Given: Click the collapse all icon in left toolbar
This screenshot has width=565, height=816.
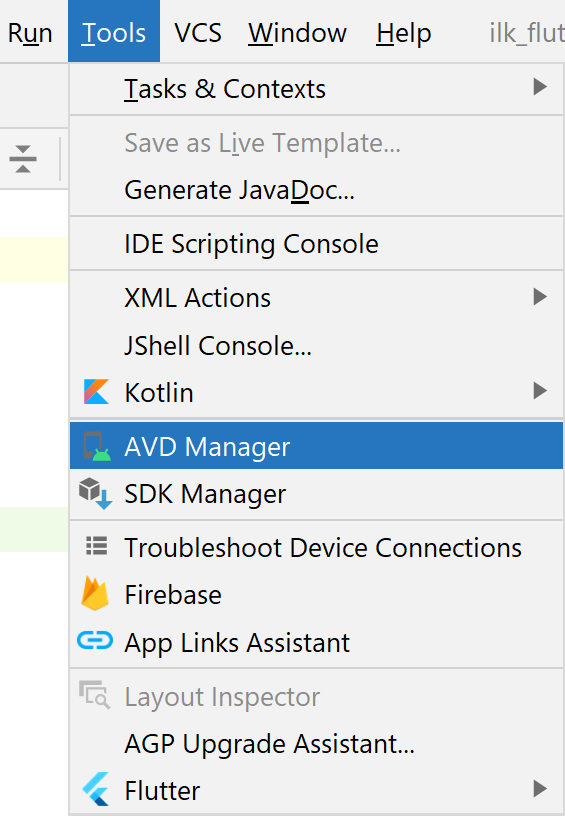Looking at the screenshot, I should click(22, 159).
